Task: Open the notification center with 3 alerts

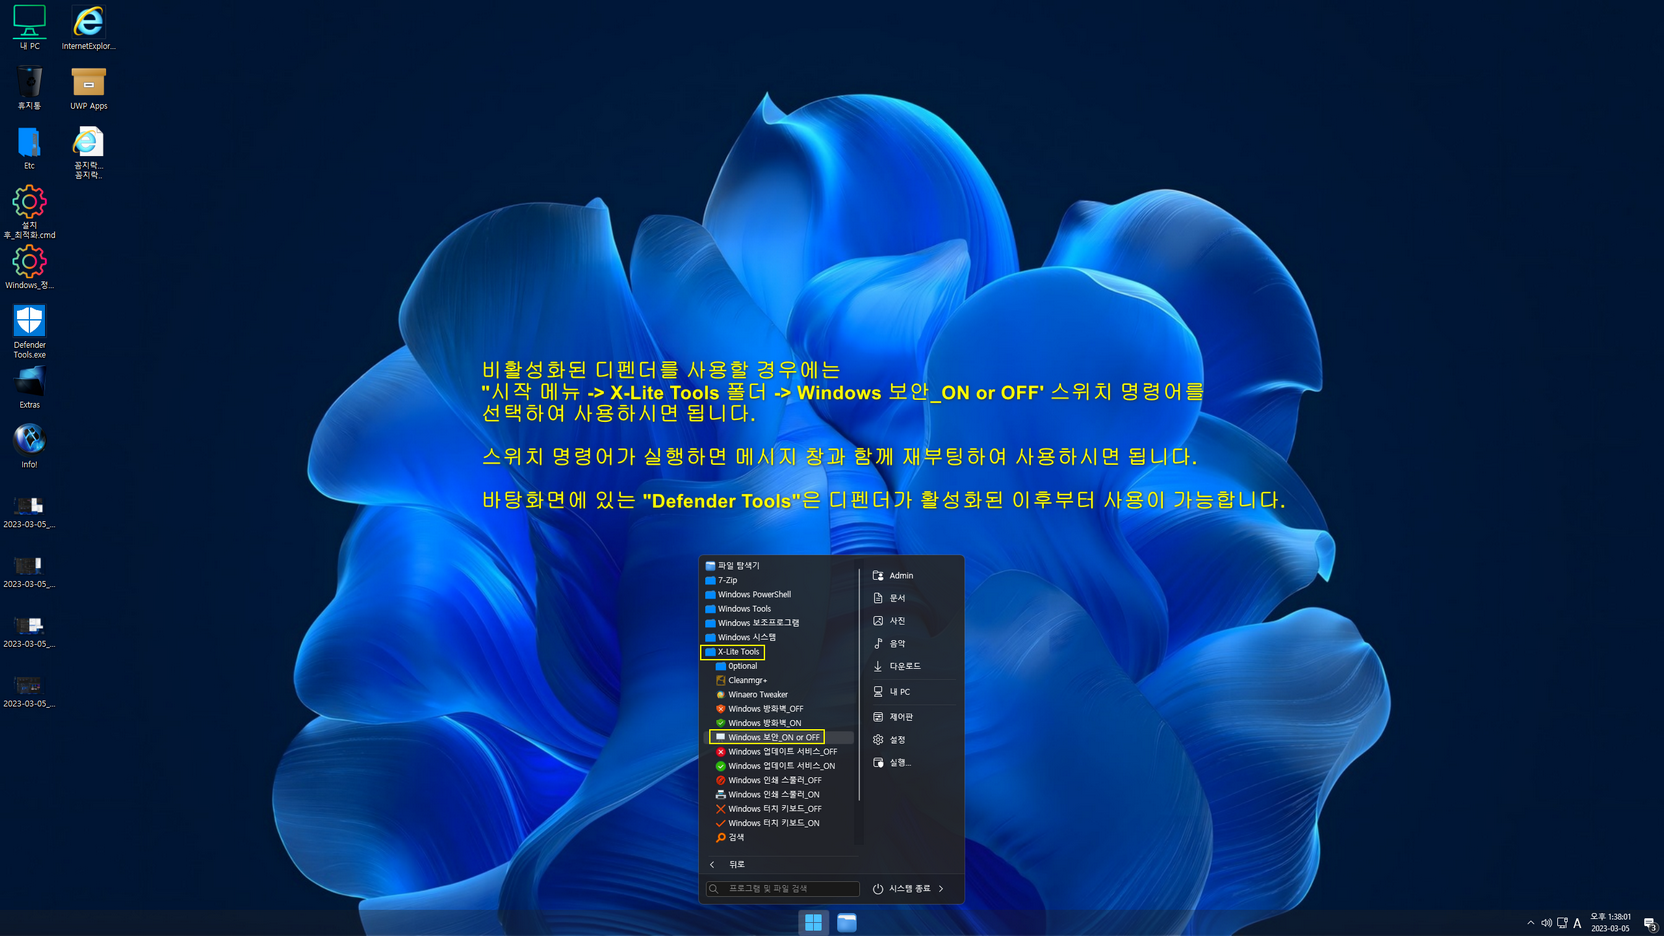Action: (1650, 923)
